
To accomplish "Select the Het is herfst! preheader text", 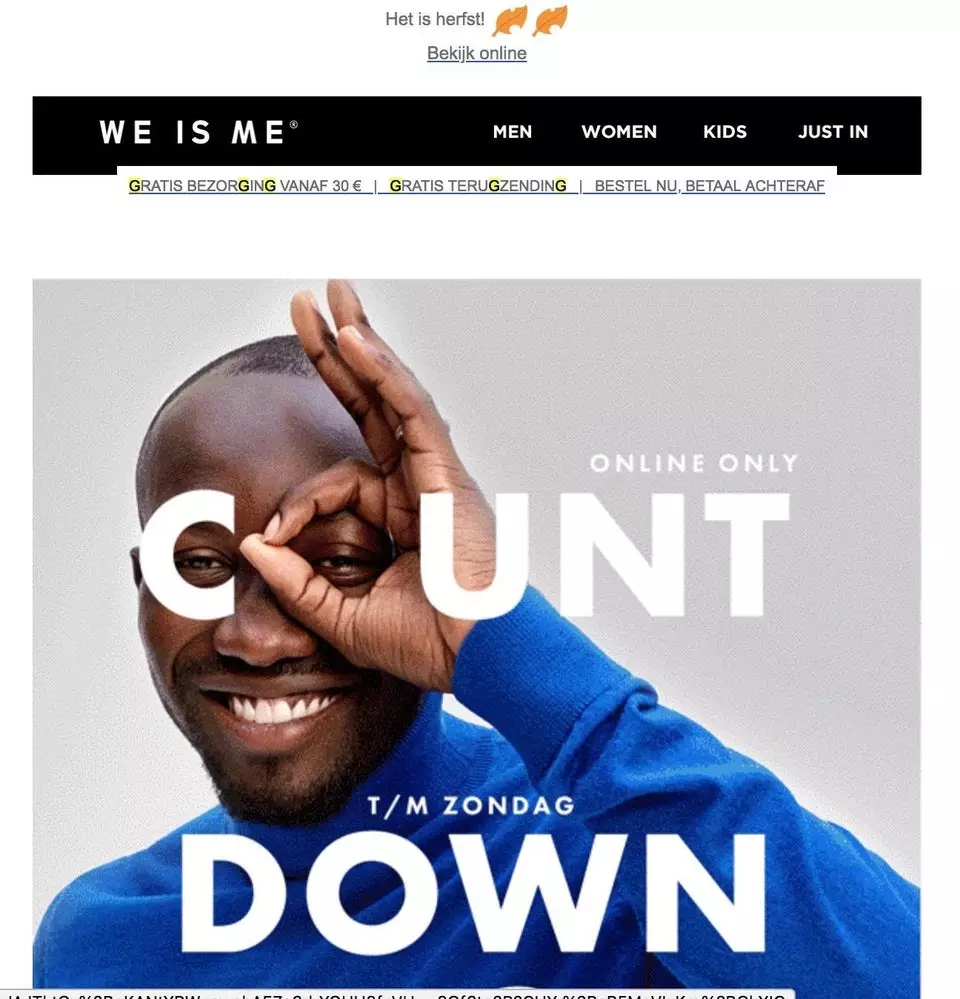I will pyautogui.click(x=435, y=19).
